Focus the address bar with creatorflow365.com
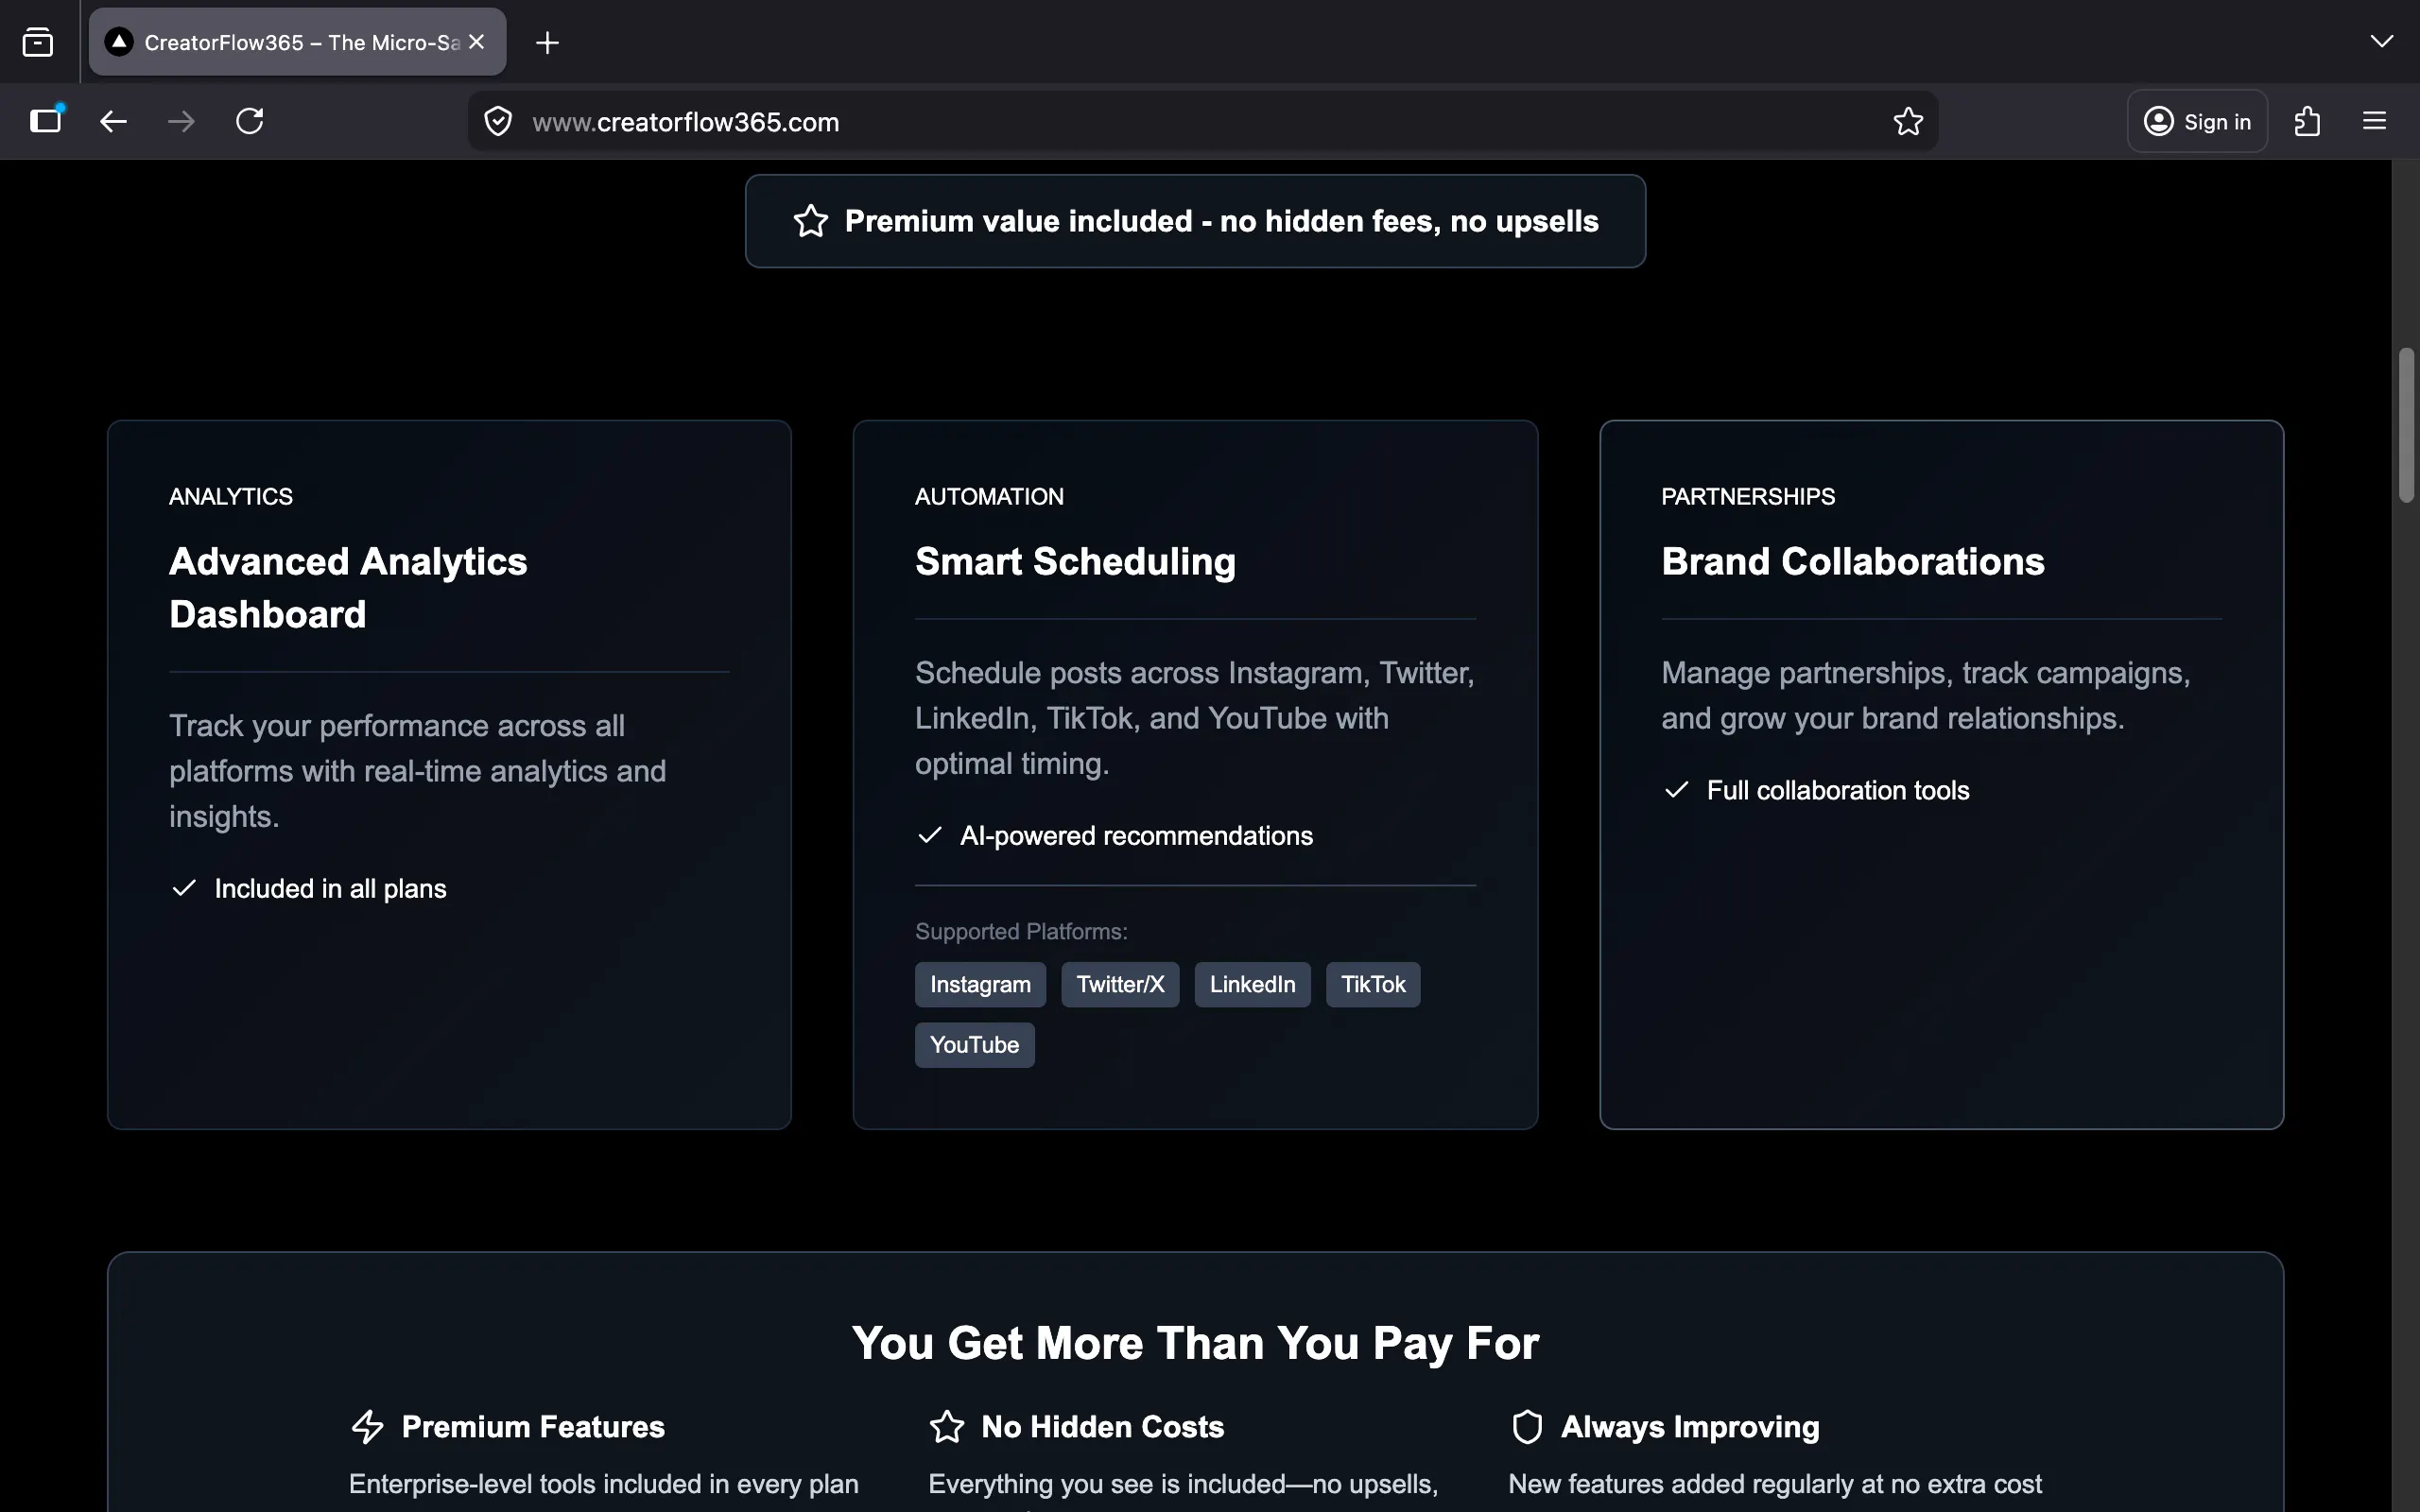Viewport: 2420px width, 1512px height. [1203, 122]
